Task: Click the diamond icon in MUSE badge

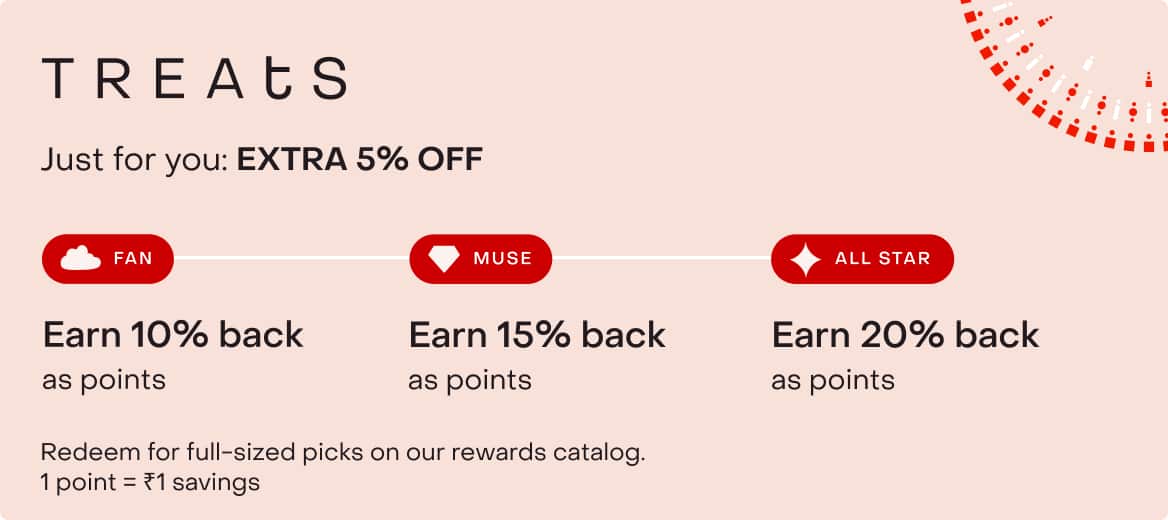Action: tap(444, 259)
